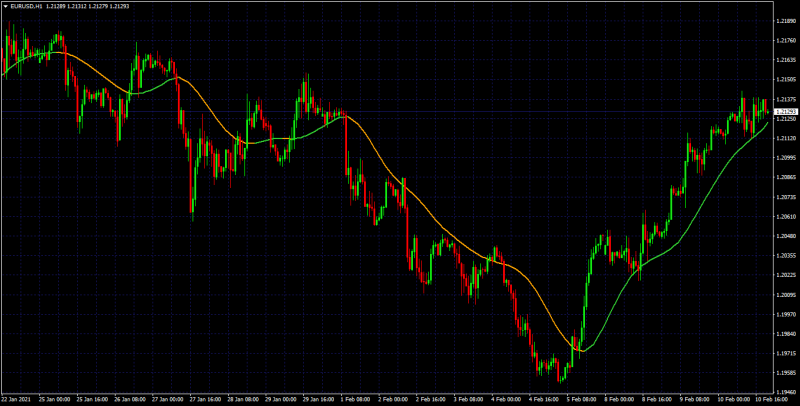
Task: Click the 9 Feb 08:00 time label
Action: coord(695,399)
